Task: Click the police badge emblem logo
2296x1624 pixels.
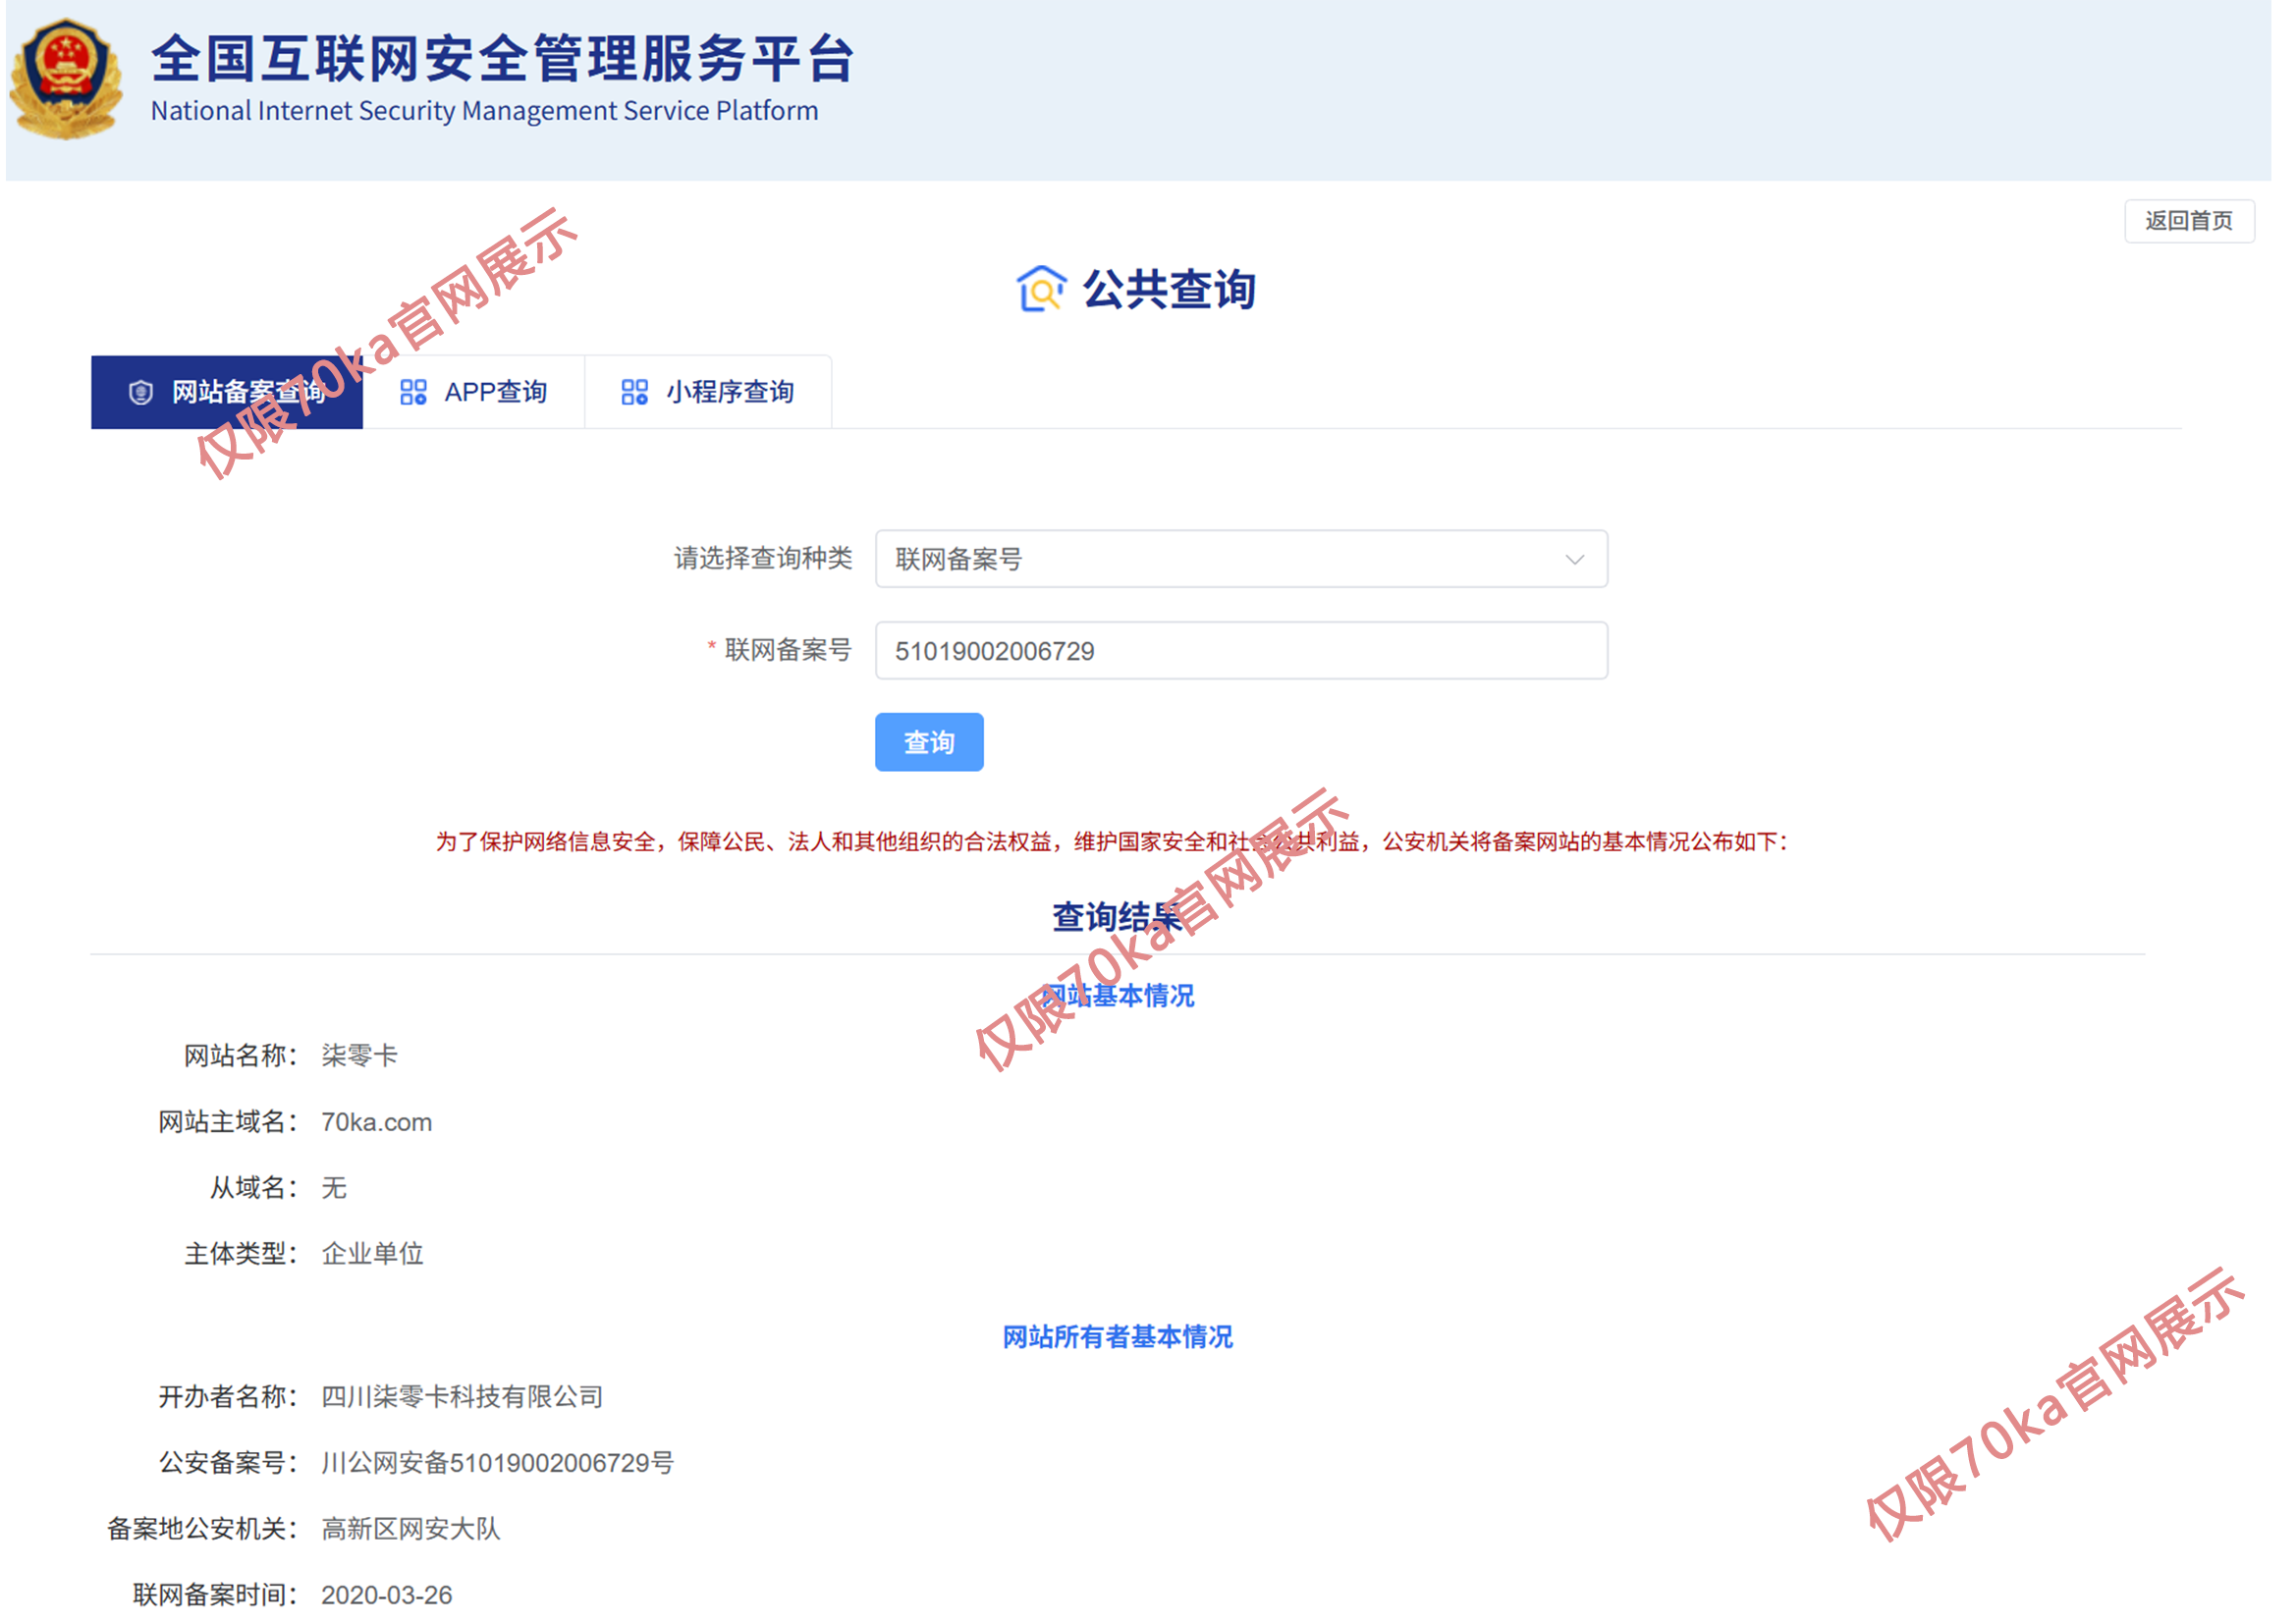Action: pyautogui.click(x=66, y=79)
